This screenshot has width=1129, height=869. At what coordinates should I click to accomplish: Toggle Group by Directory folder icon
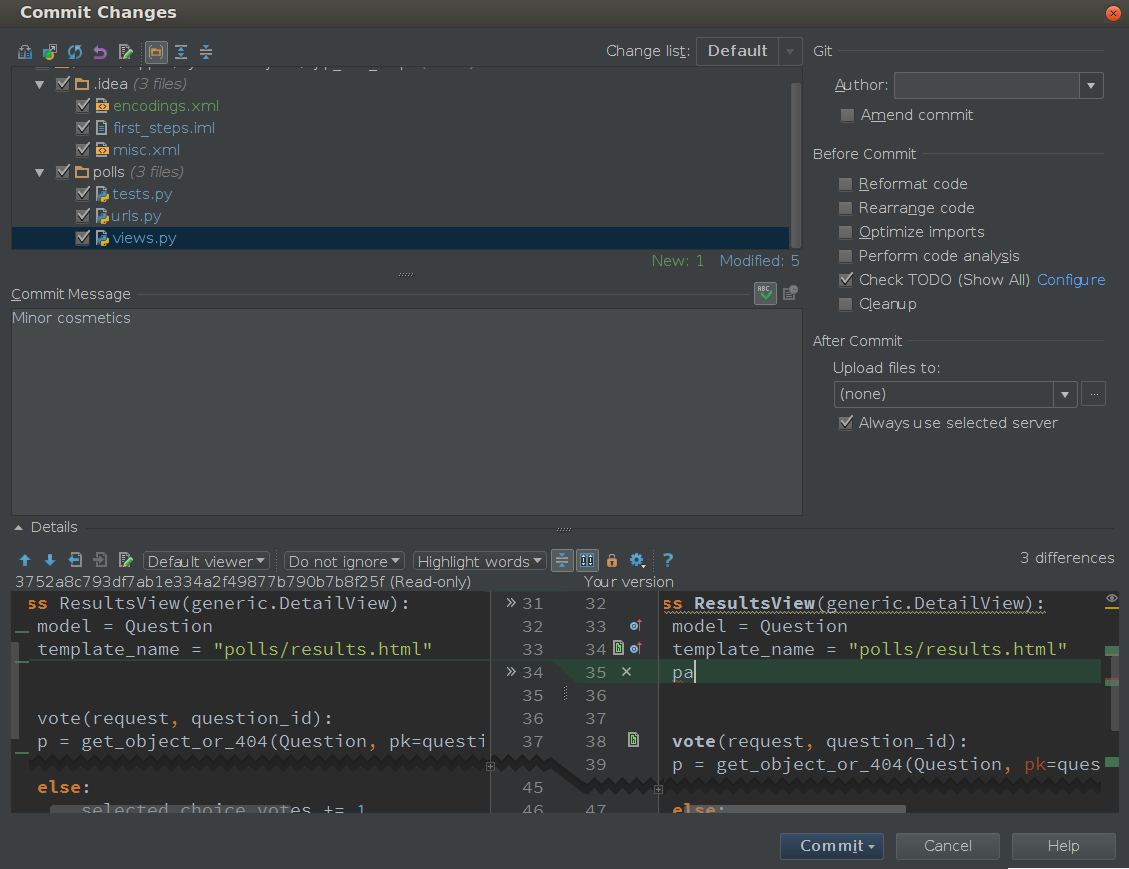pos(156,52)
